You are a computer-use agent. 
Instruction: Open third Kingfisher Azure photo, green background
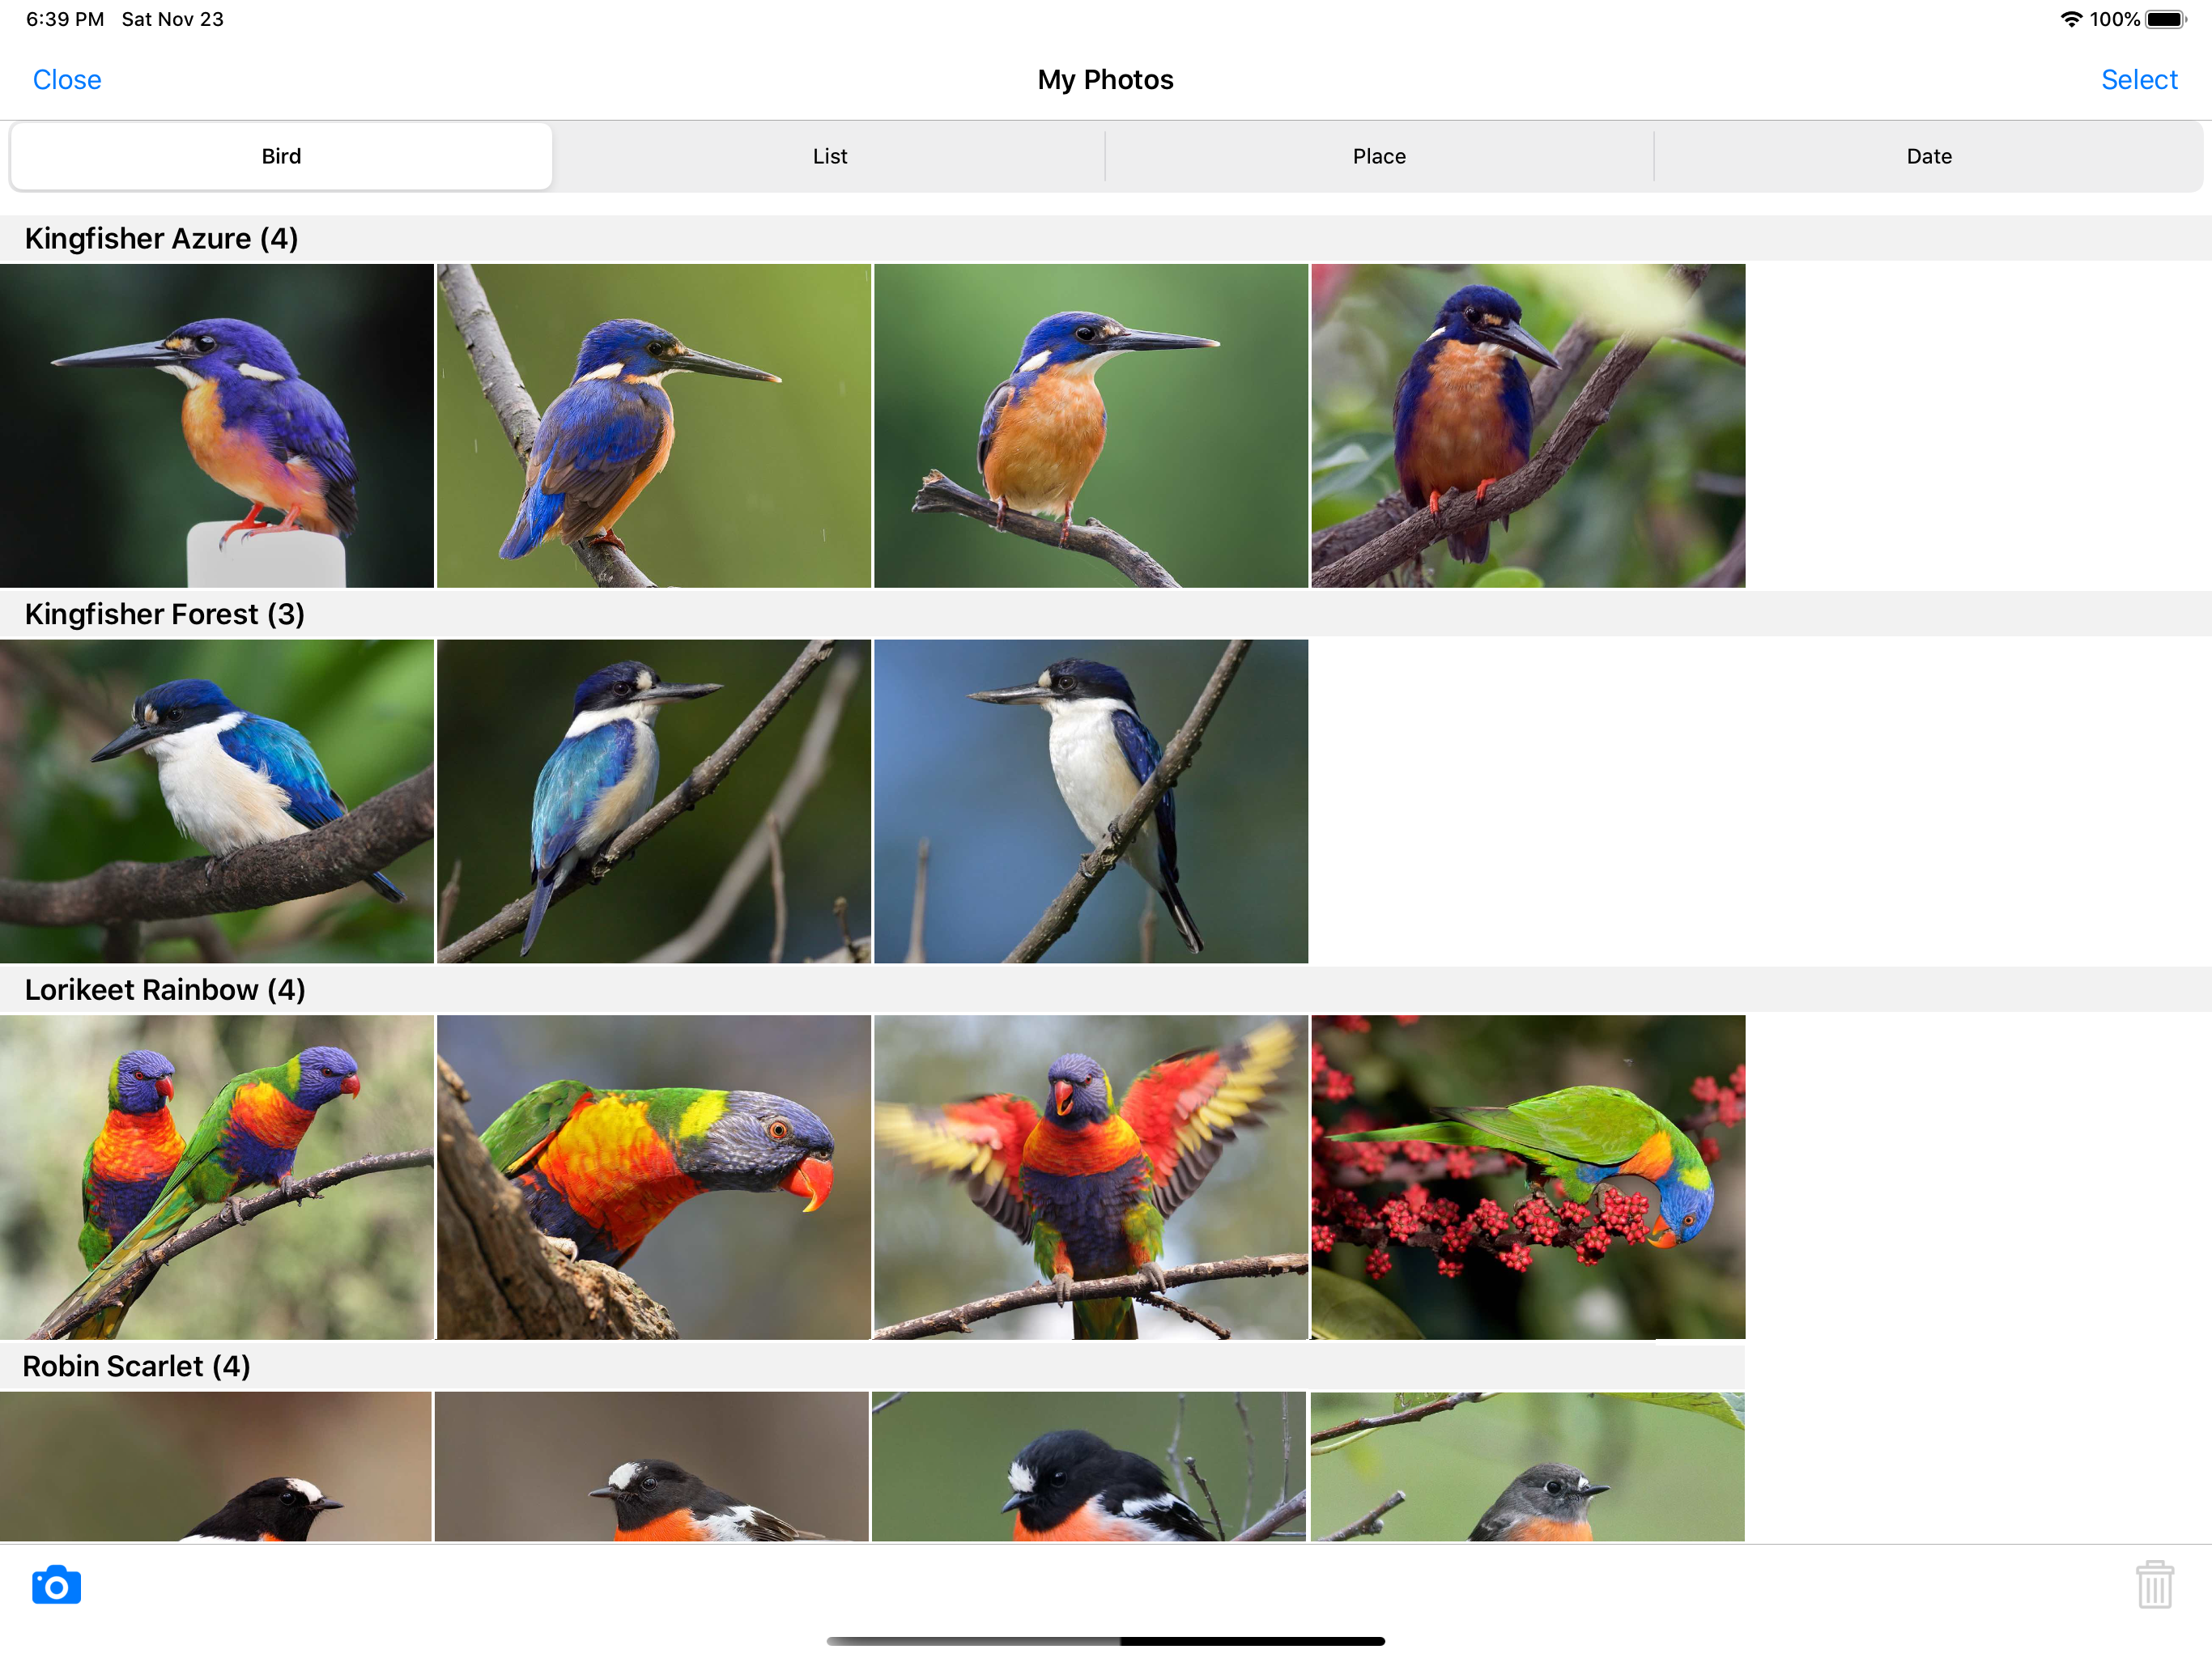[1091, 425]
